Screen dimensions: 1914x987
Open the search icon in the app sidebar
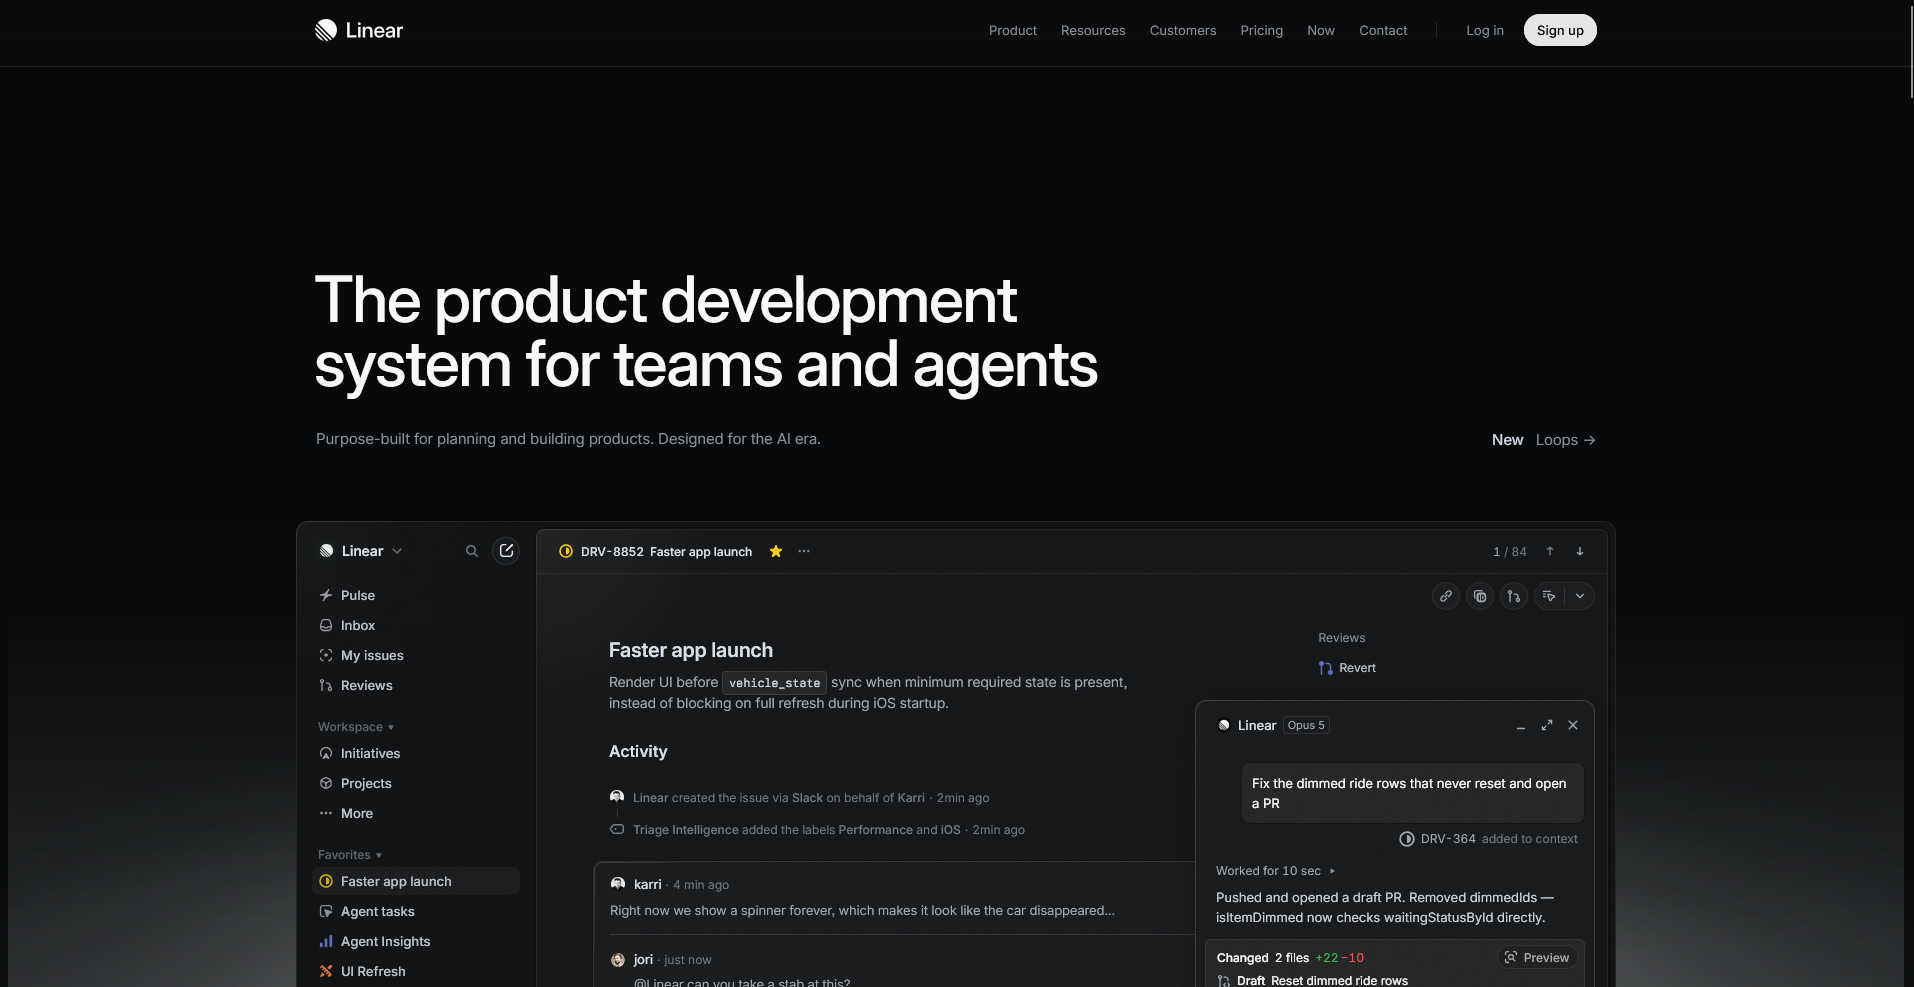click(472, 551)
